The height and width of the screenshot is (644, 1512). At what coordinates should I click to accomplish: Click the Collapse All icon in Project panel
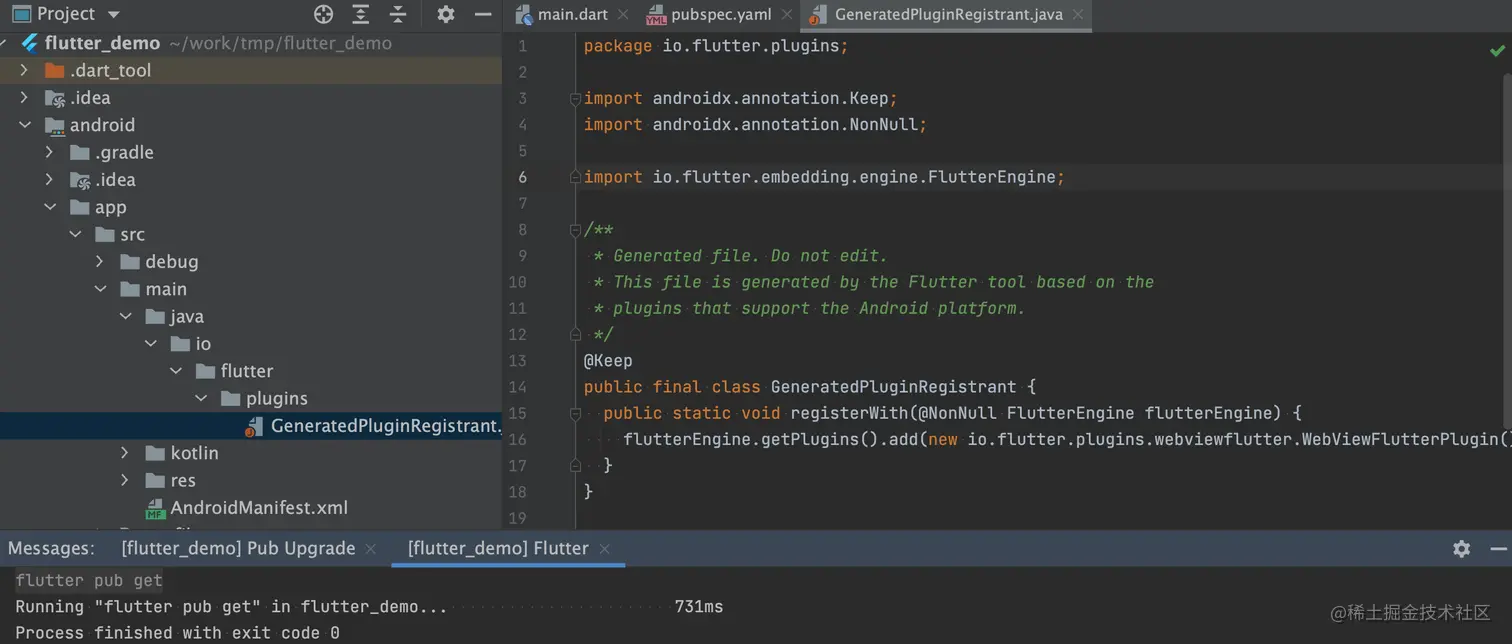click(x=398, y=14)
